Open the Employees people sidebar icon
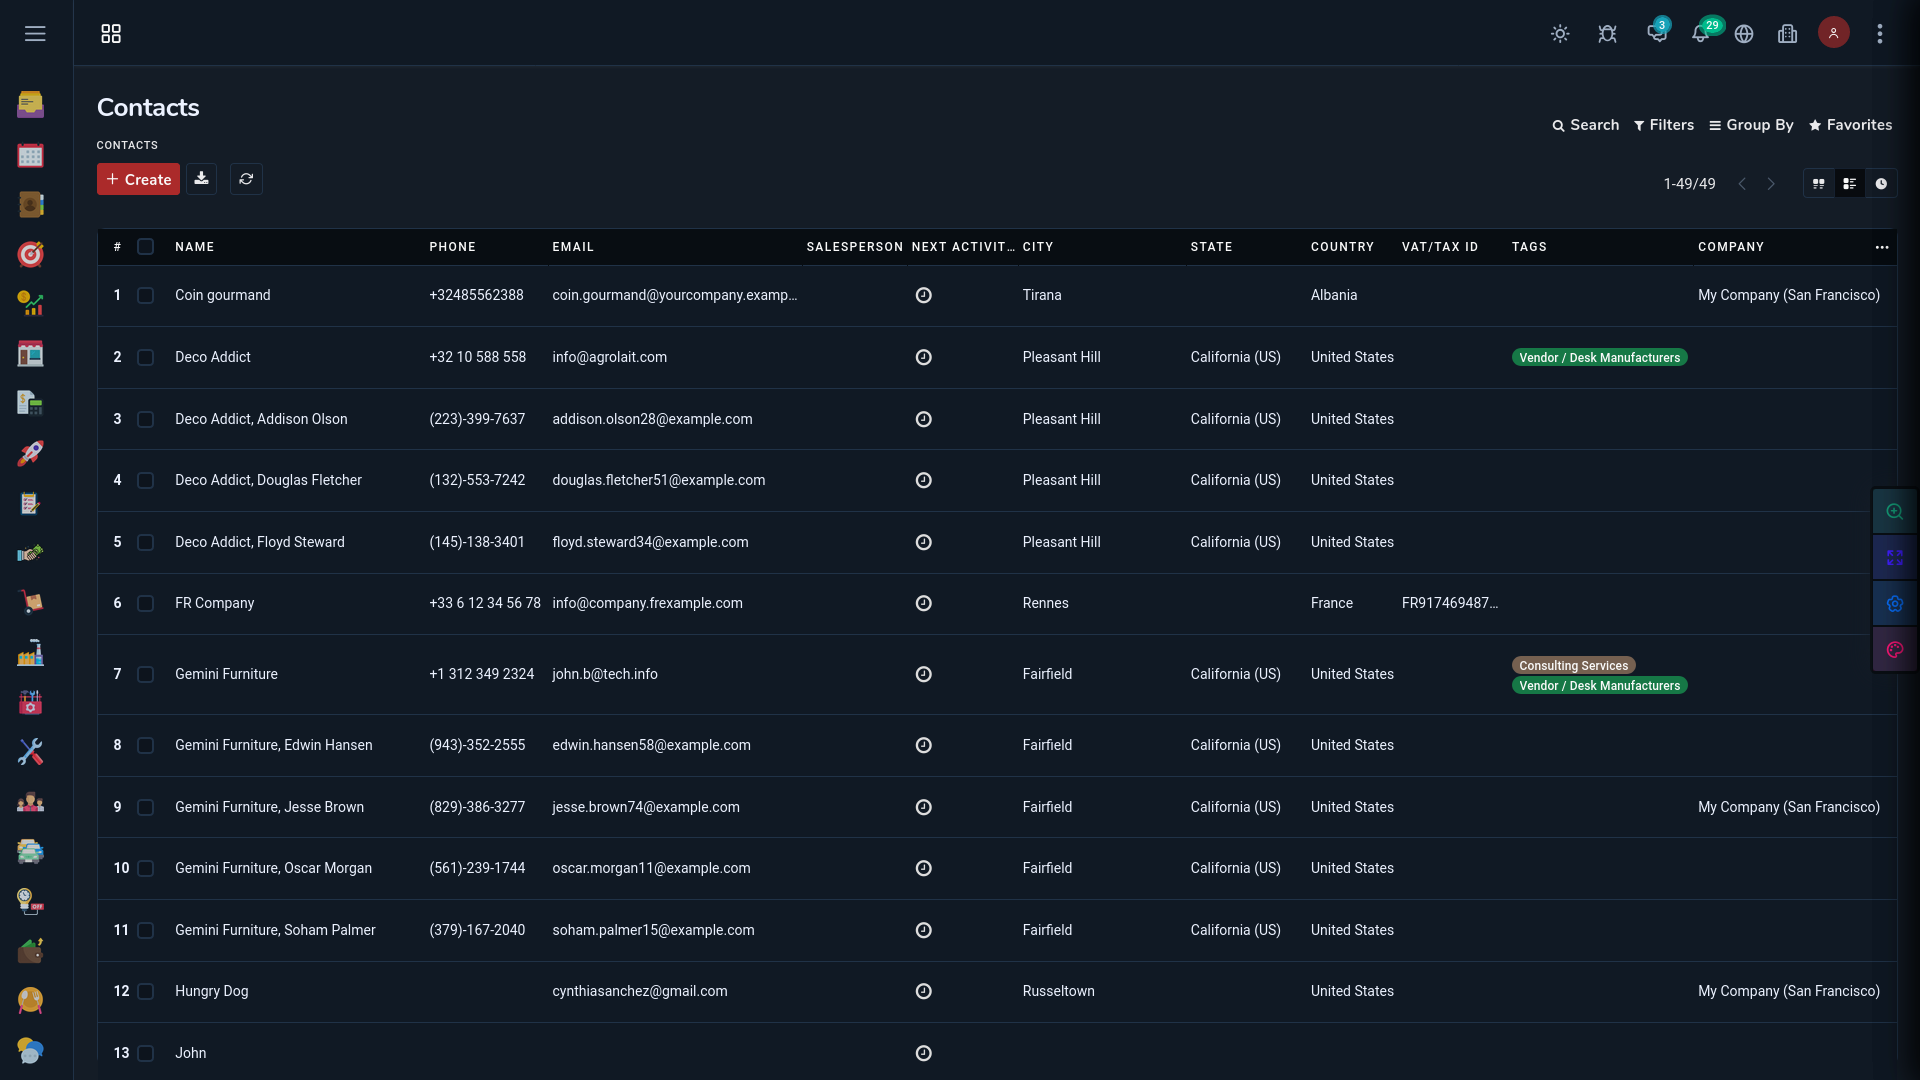 [30, 801]
